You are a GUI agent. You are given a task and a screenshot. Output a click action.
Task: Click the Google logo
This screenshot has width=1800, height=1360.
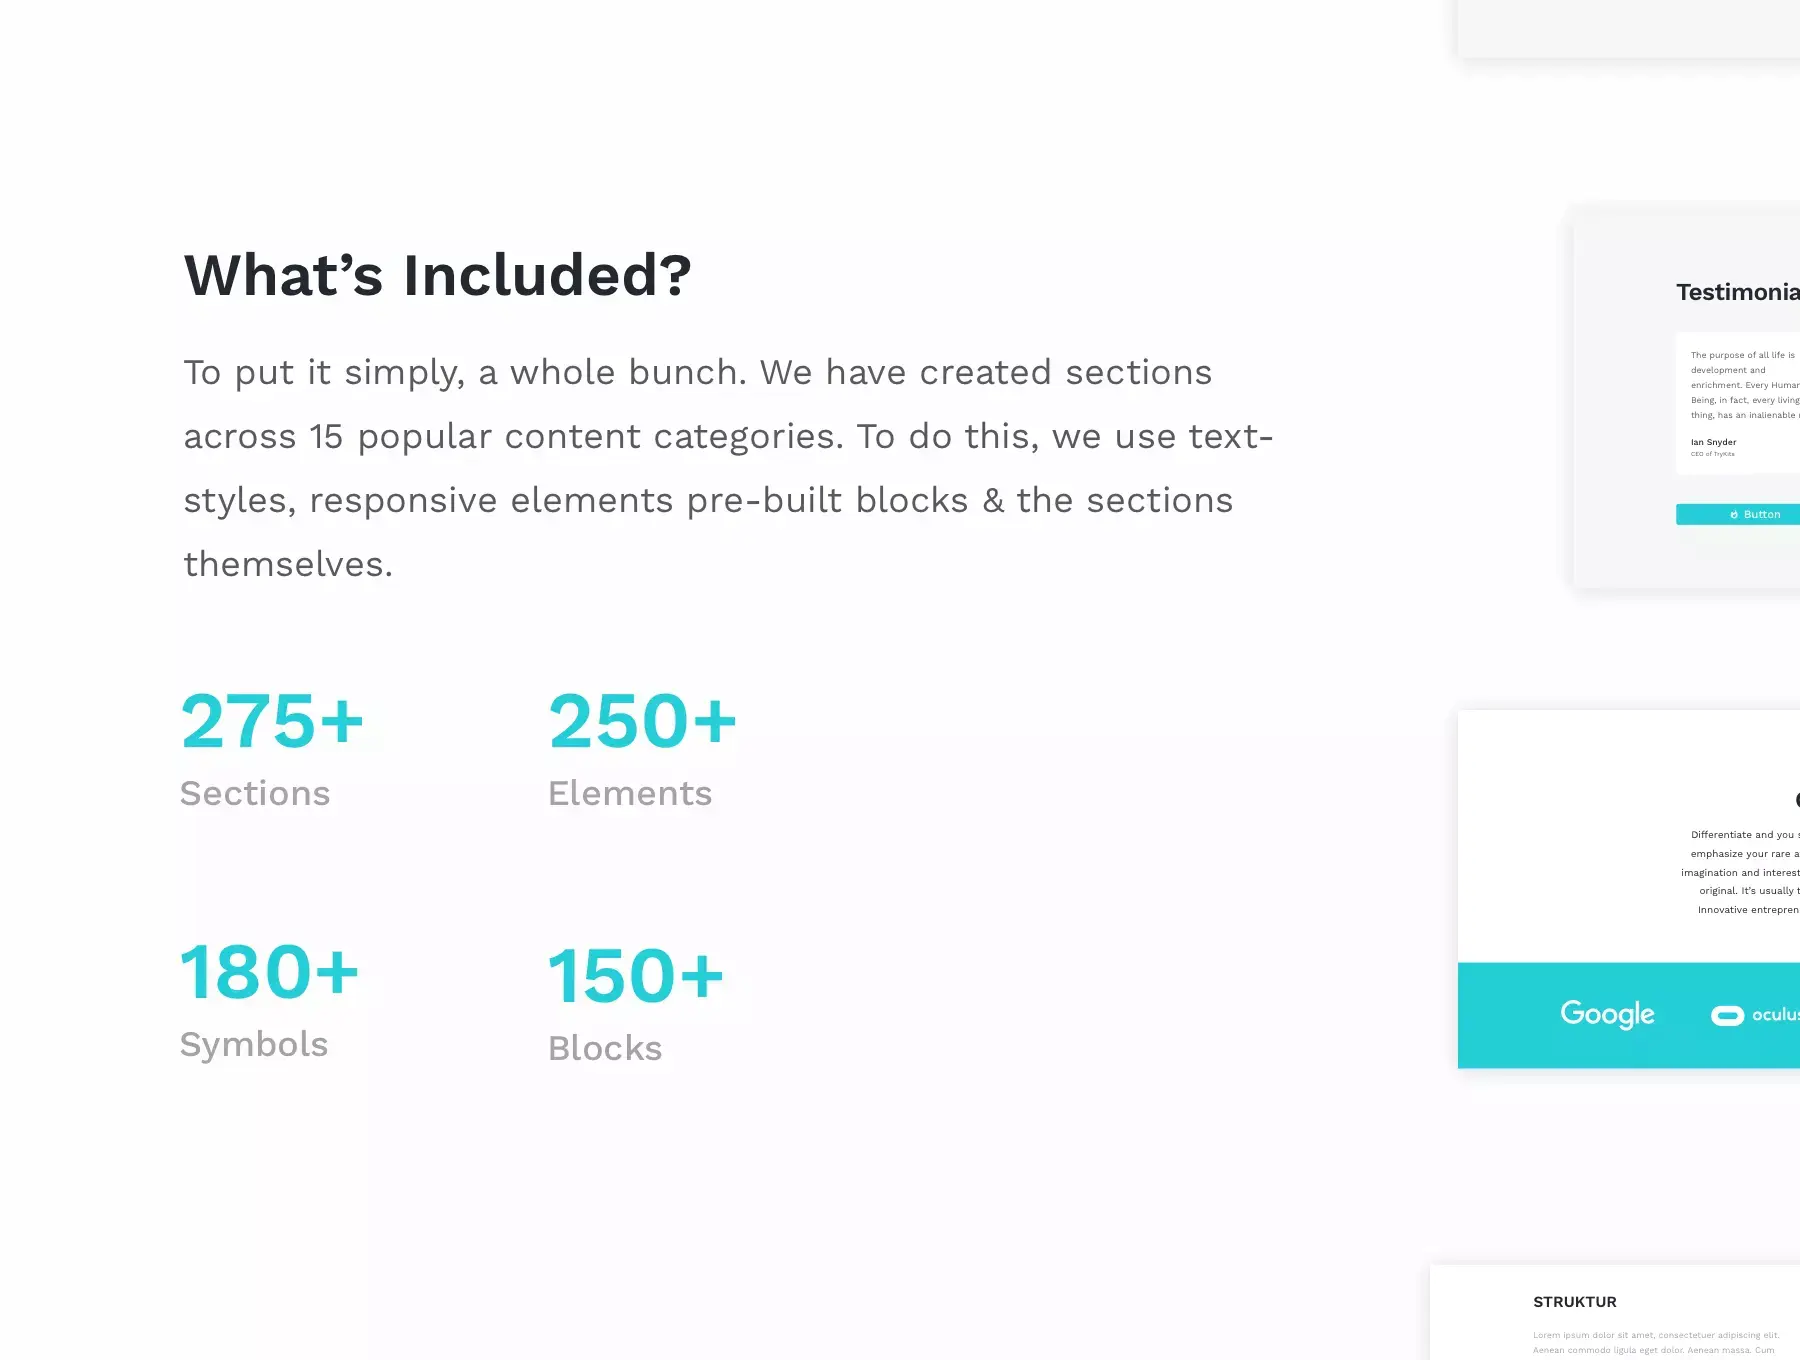coord(1607,1014)
